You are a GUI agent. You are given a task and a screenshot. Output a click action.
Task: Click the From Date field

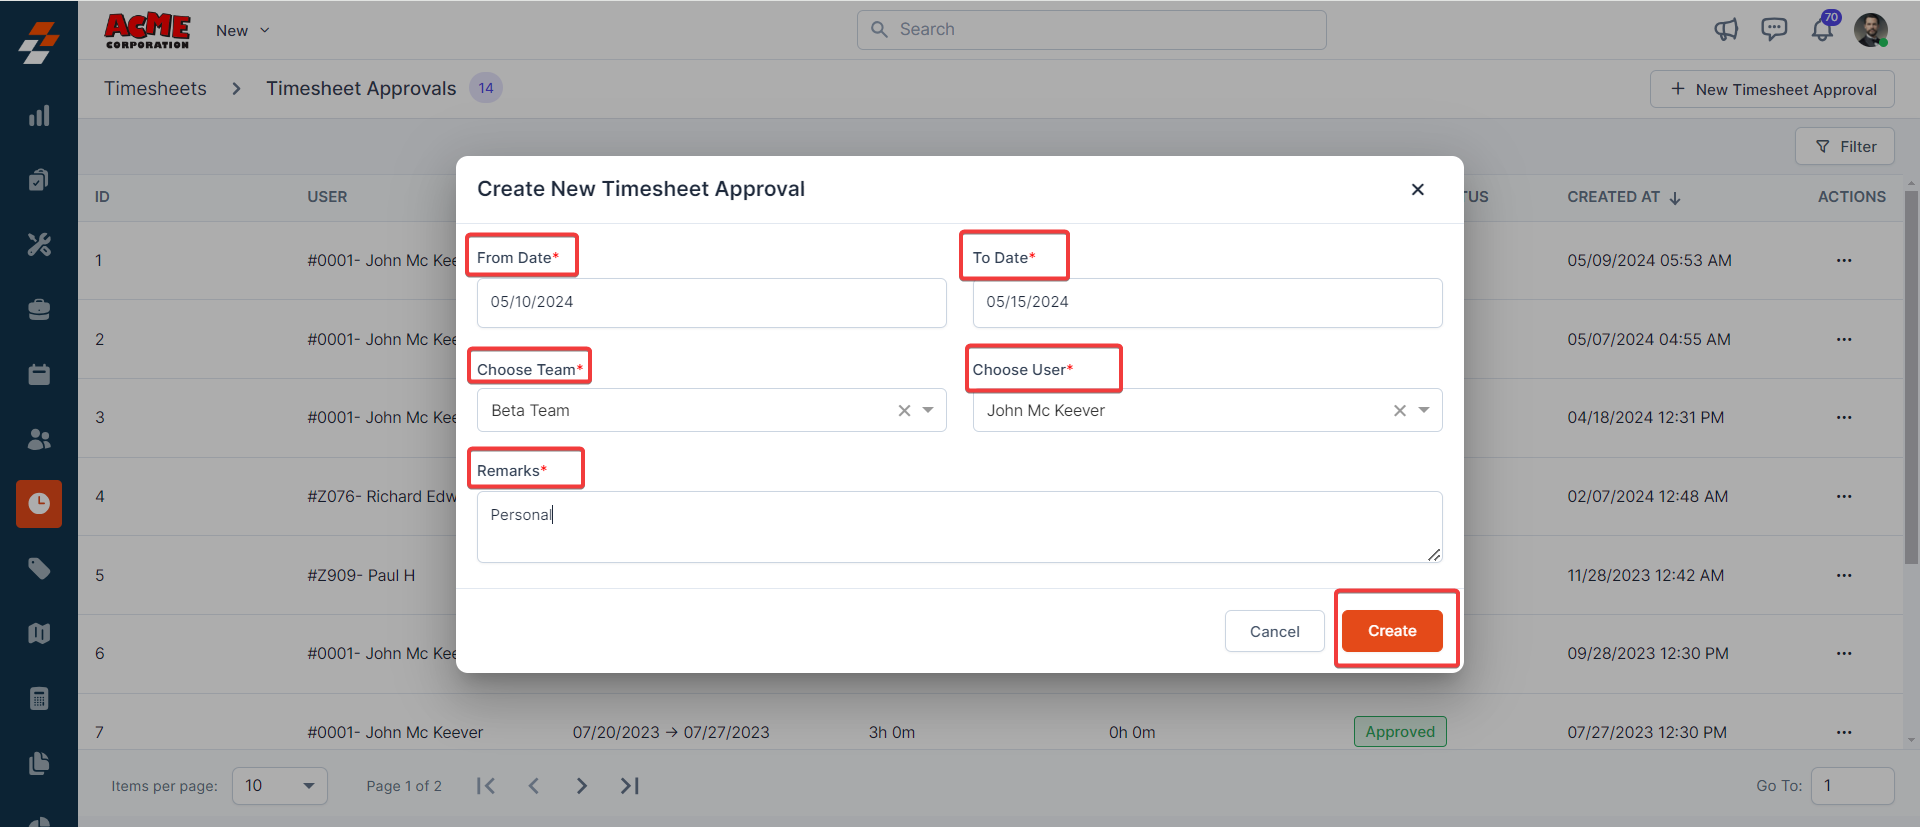(711, 302)
